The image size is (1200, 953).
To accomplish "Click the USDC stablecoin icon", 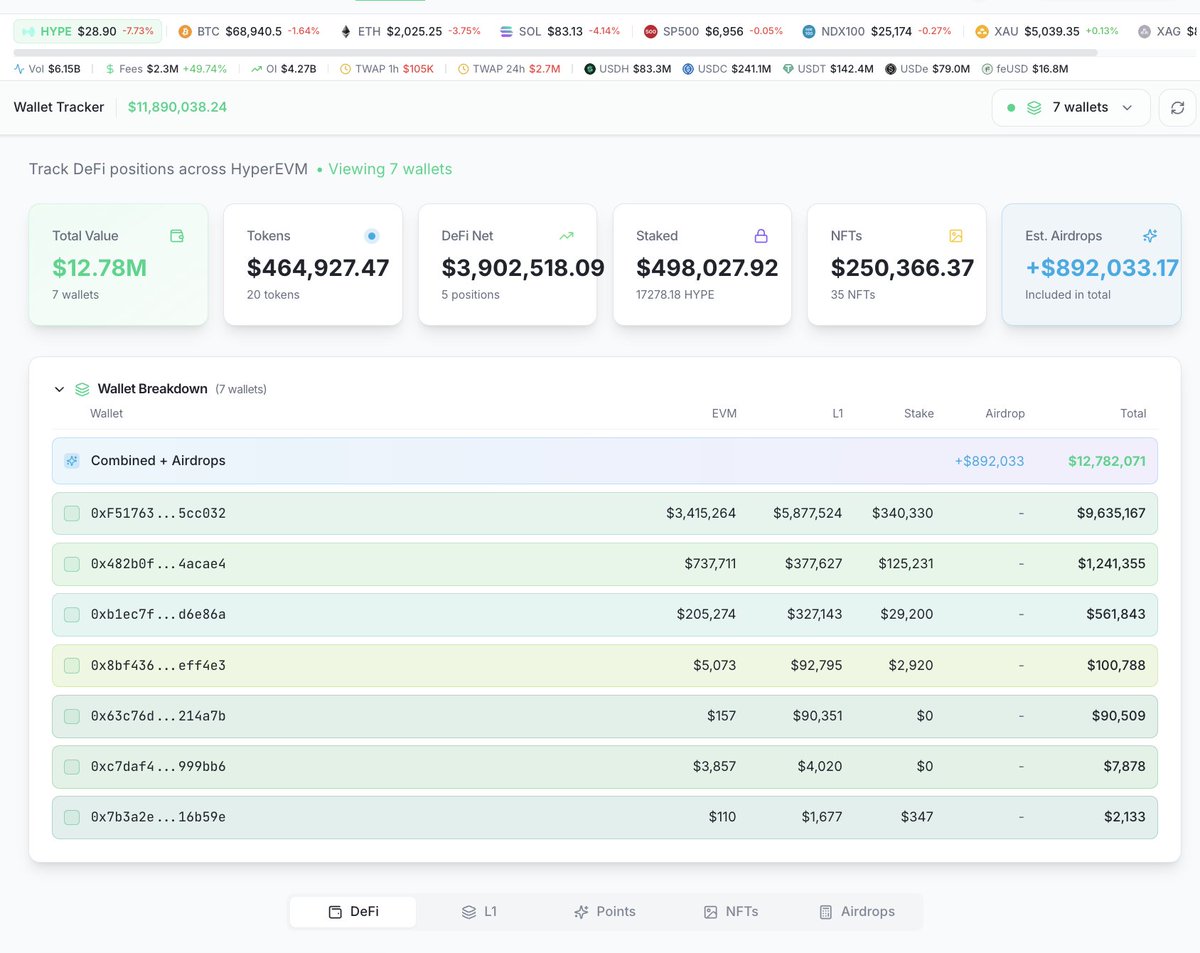I will tap(688, 69).
